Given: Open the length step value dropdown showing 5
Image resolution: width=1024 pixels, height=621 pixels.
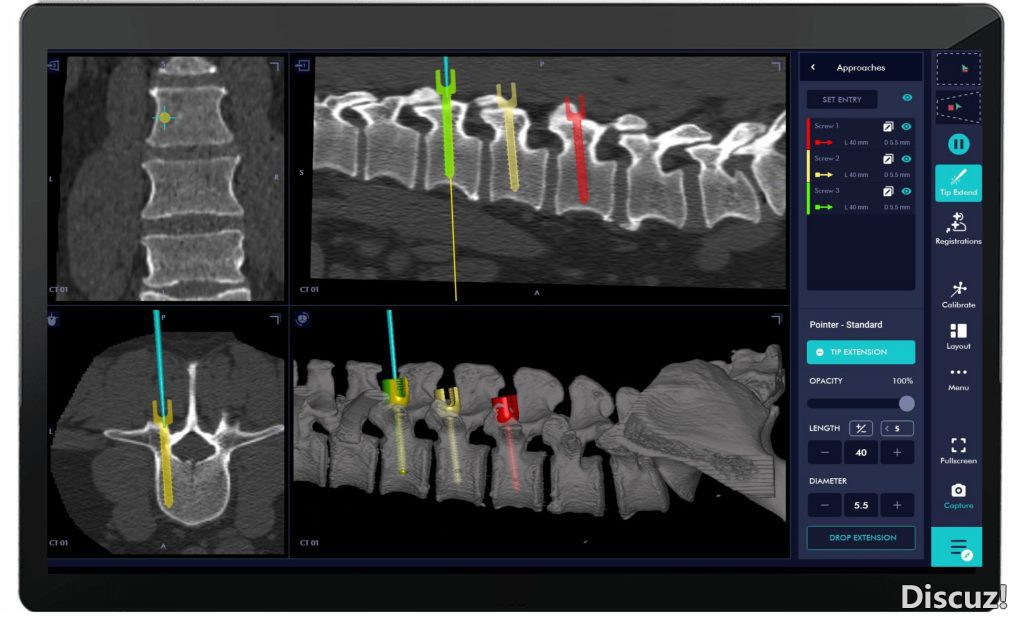Looking at the screenshot, I should click(897, 428).
